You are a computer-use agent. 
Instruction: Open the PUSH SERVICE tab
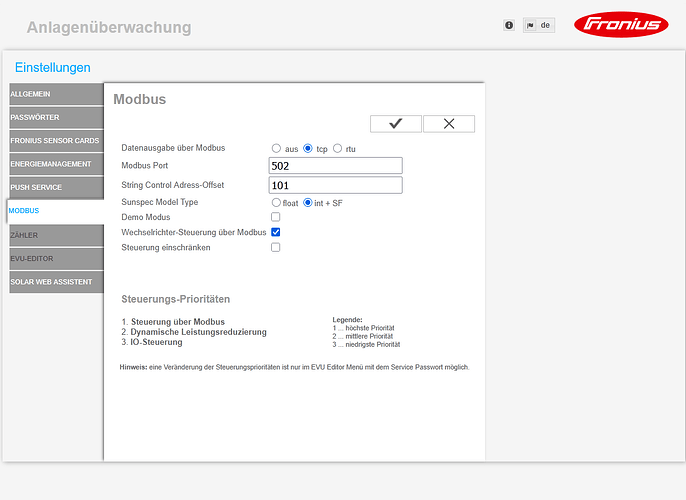pyautogui.click(x=56, y=187)
